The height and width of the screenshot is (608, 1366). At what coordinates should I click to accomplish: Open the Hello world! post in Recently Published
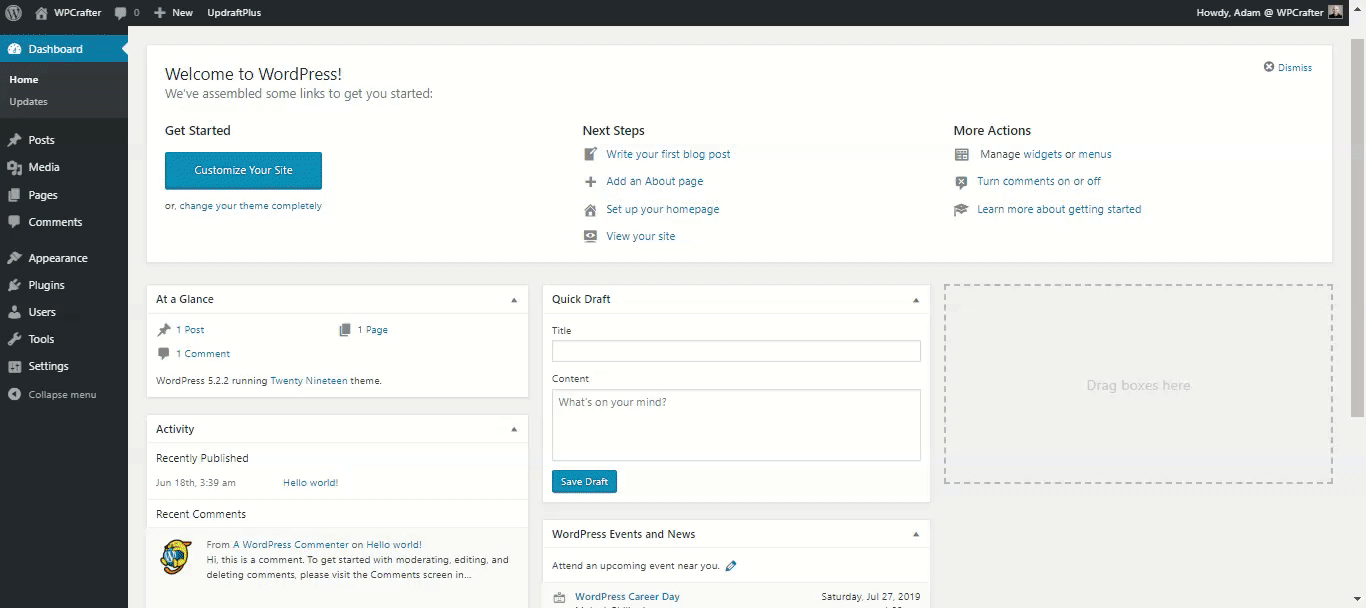310,483
